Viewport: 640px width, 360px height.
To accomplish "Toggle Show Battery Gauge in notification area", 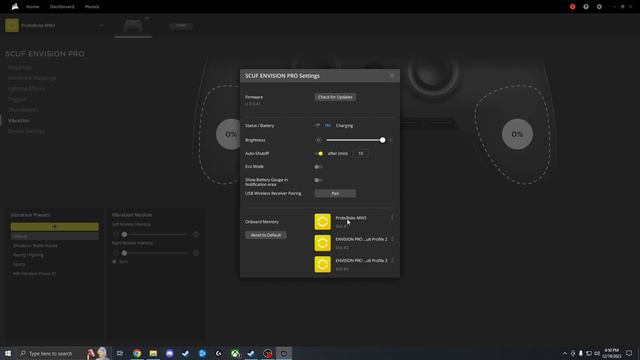I will (x=318, y=180).
